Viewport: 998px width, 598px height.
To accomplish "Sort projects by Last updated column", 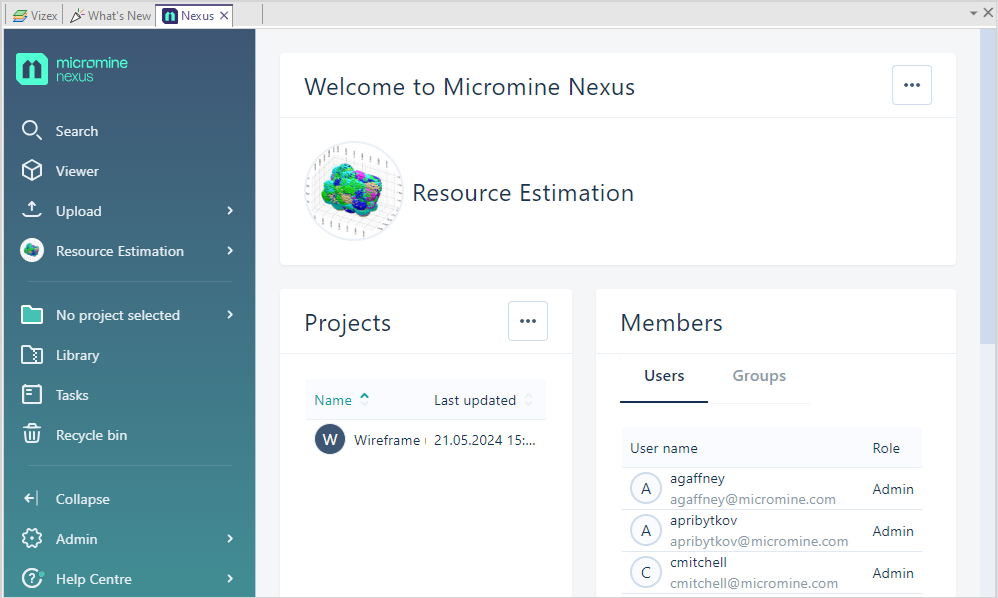I will click(482, 400).
